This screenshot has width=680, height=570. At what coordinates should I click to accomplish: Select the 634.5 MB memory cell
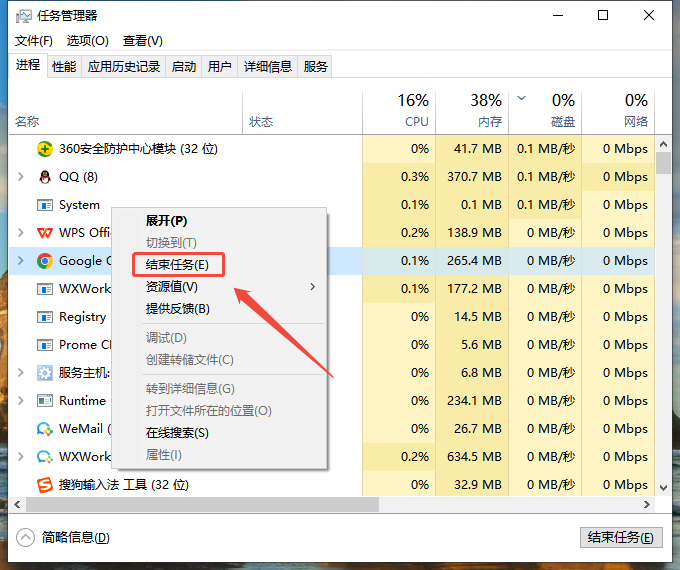point(472,457)
